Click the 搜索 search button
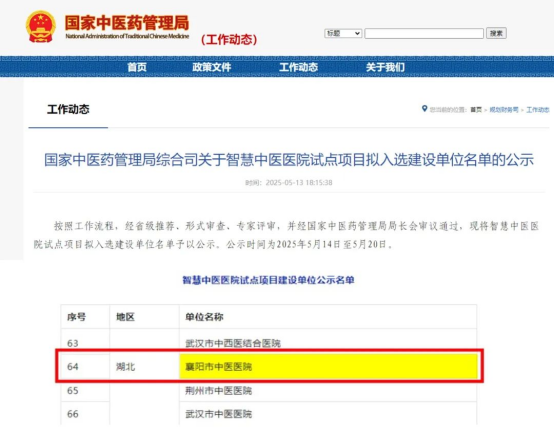This screenshot has width=554, height=434. click(496, 33)
